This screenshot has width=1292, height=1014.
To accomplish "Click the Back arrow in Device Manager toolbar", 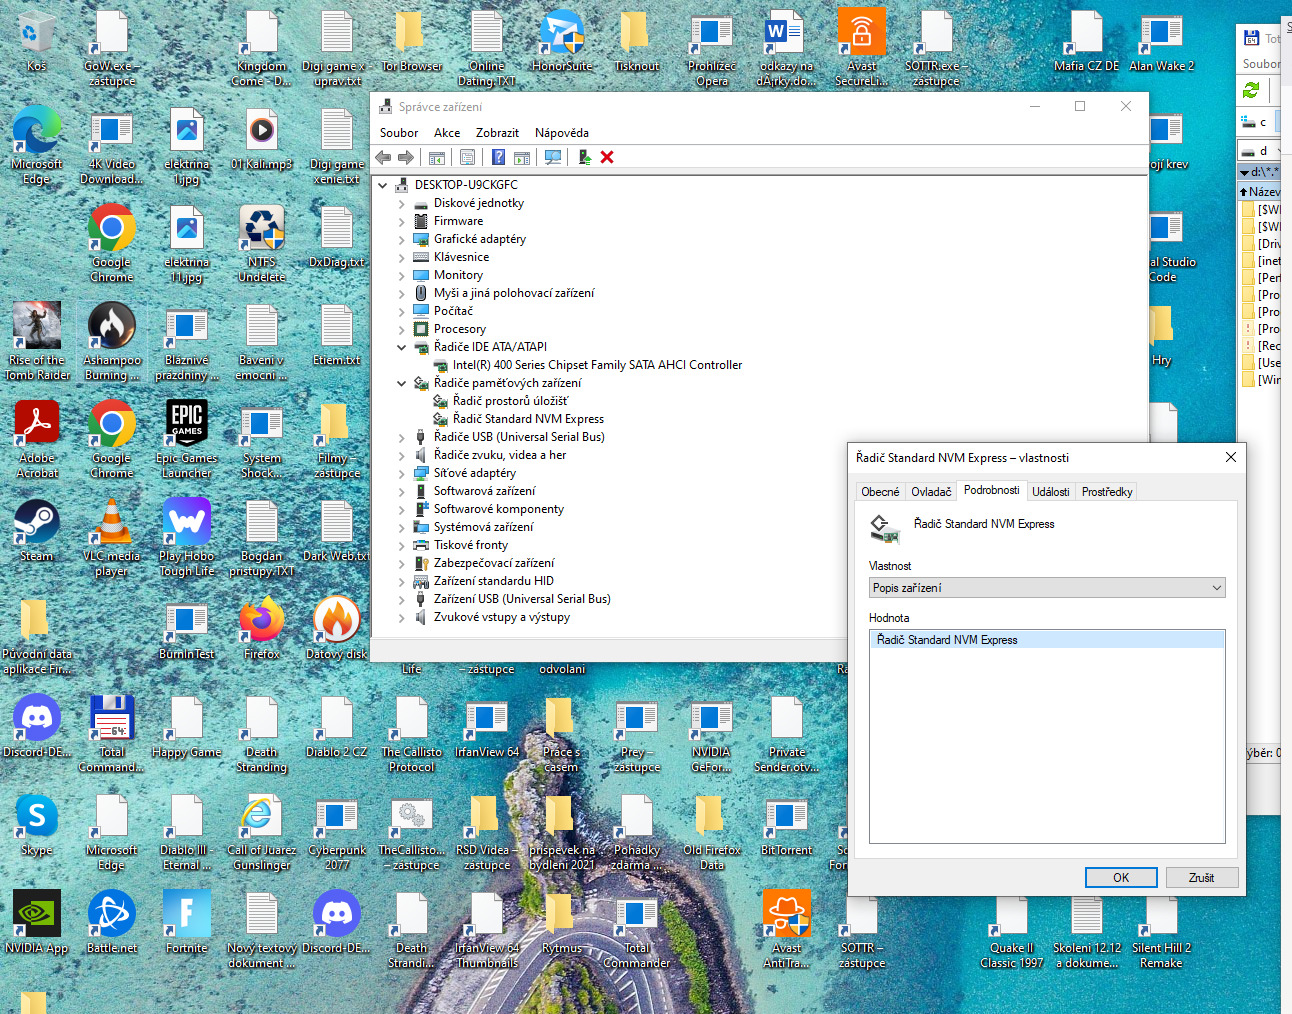I will pos(383,157).
